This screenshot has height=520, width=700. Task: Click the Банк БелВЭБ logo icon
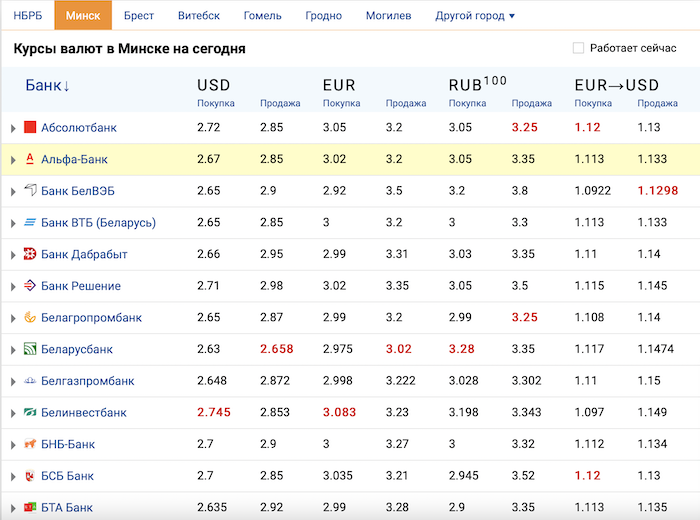click(30, 191)
